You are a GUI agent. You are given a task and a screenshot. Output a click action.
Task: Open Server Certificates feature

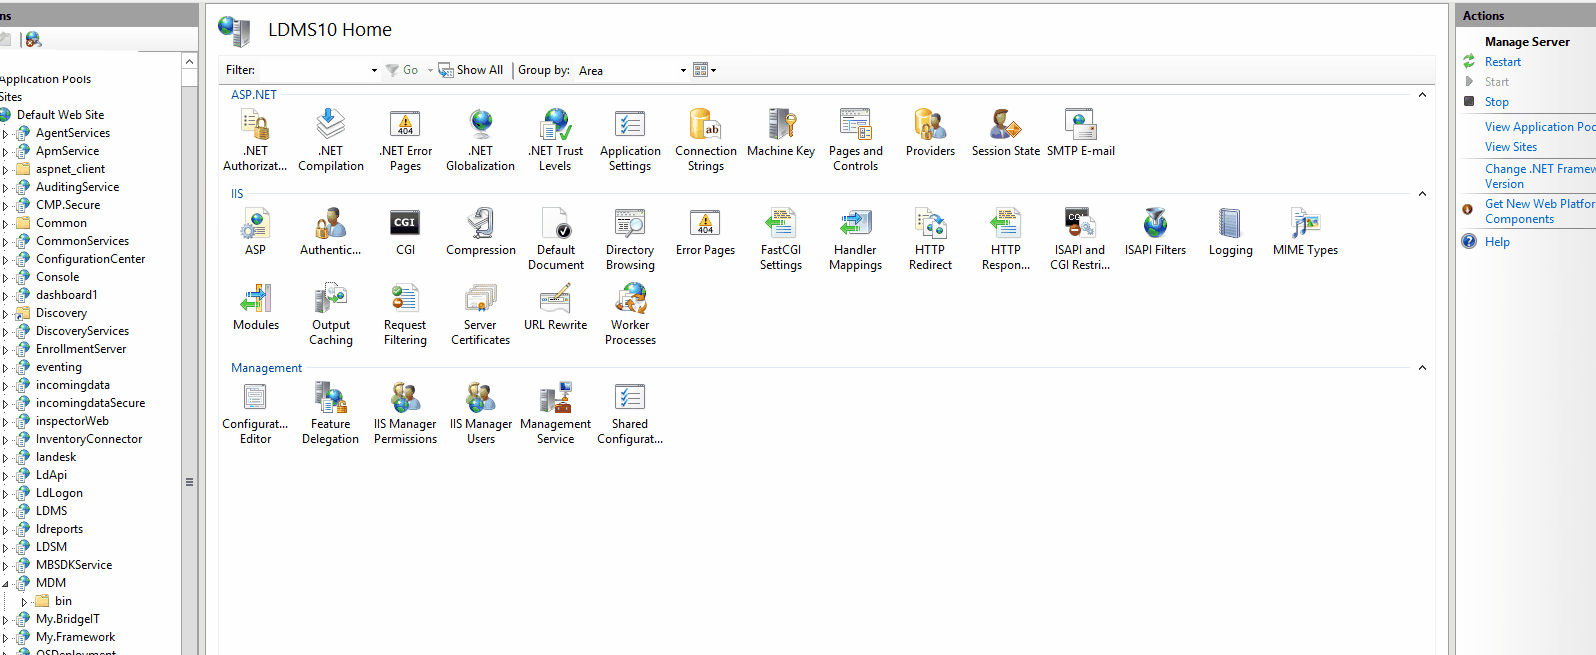coord(481,313)
